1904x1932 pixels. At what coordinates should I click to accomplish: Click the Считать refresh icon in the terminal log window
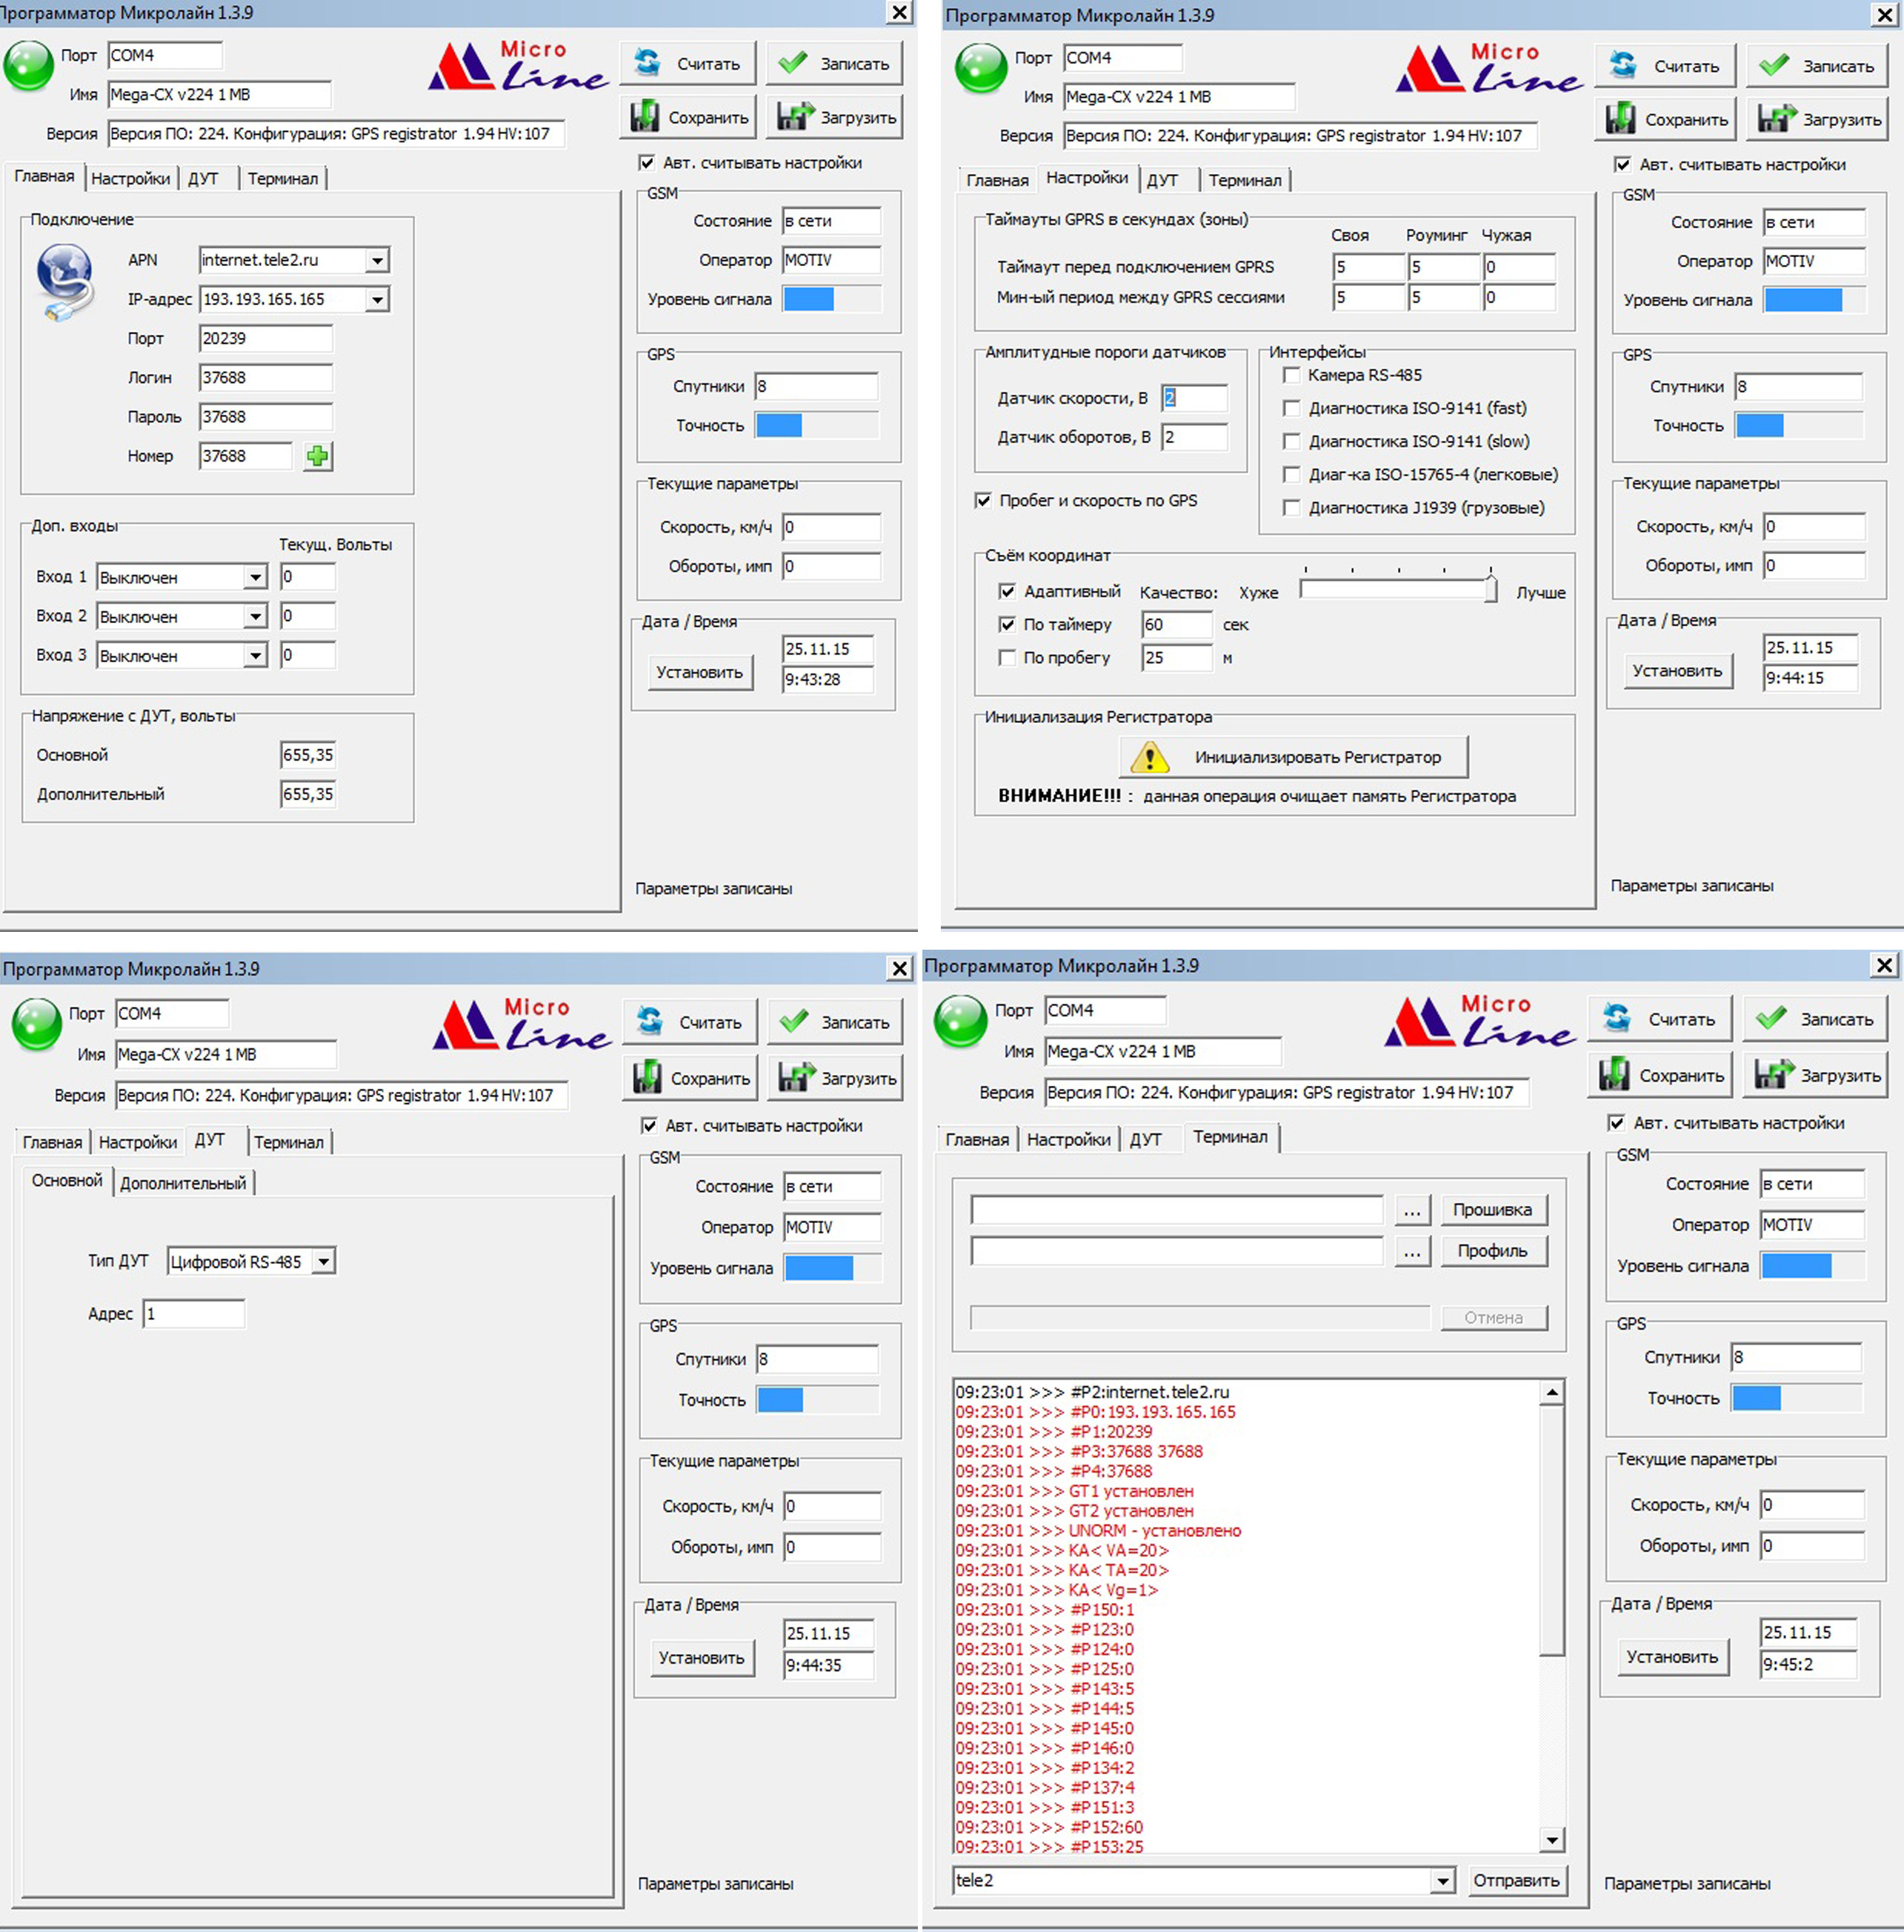[x=1616, y=1018]
